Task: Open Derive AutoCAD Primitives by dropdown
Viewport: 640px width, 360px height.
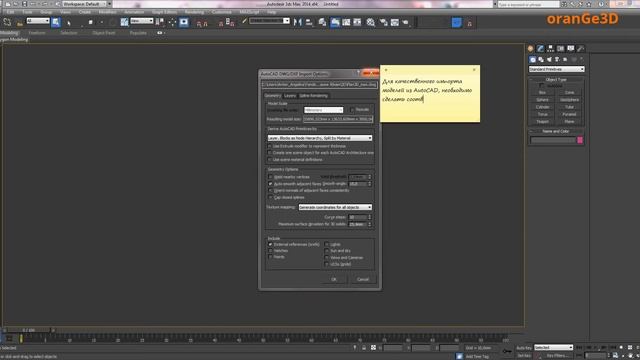Action: (320, 138)
